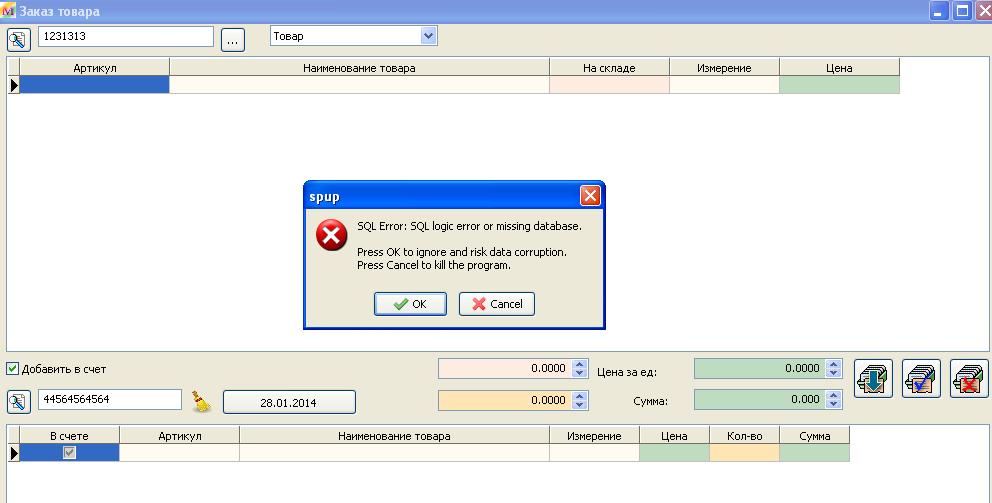
Task: Increase the Цена за ед value with the up arrow
Action: tap(835, 364)
